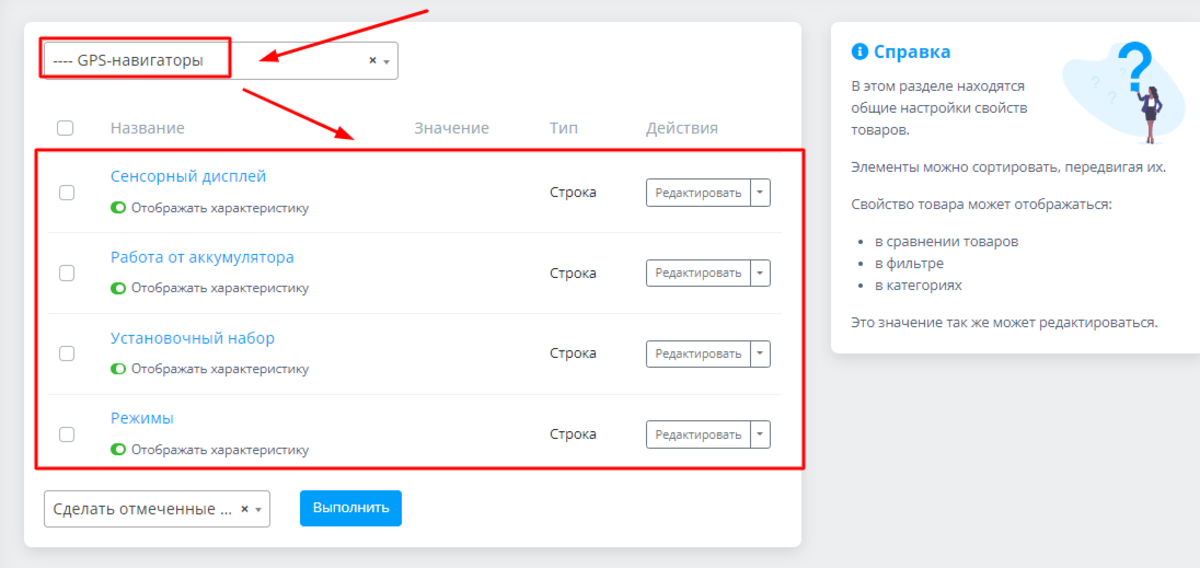The width and height of the screenshot is (1200, 568).
Task: Click the Выполнить button
Action: coord(350,508)
